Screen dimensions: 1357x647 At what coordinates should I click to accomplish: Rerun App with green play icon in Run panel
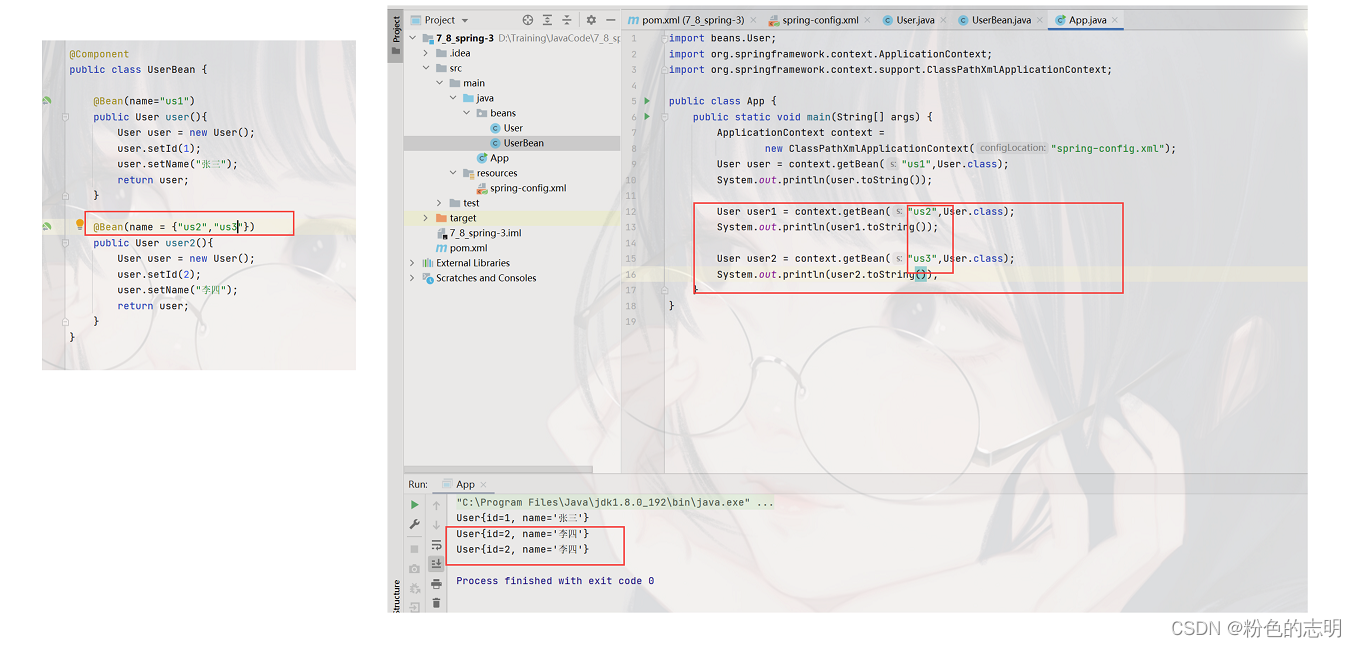(x=415, y=505)
